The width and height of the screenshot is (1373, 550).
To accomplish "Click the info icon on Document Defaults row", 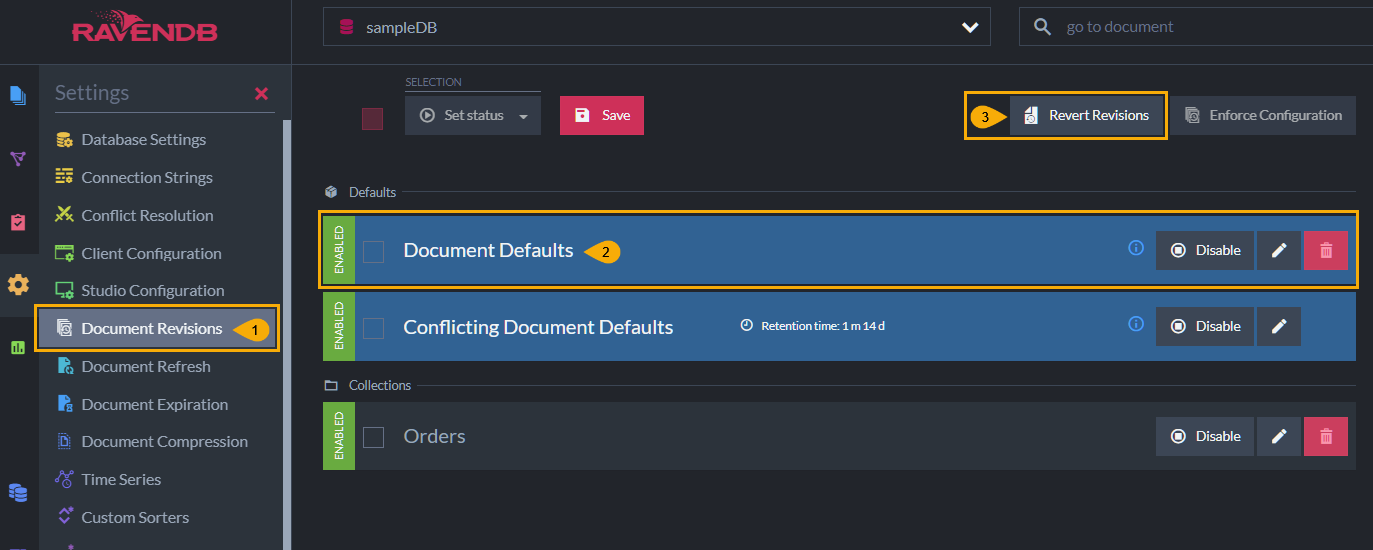I will coord(1136,248).
